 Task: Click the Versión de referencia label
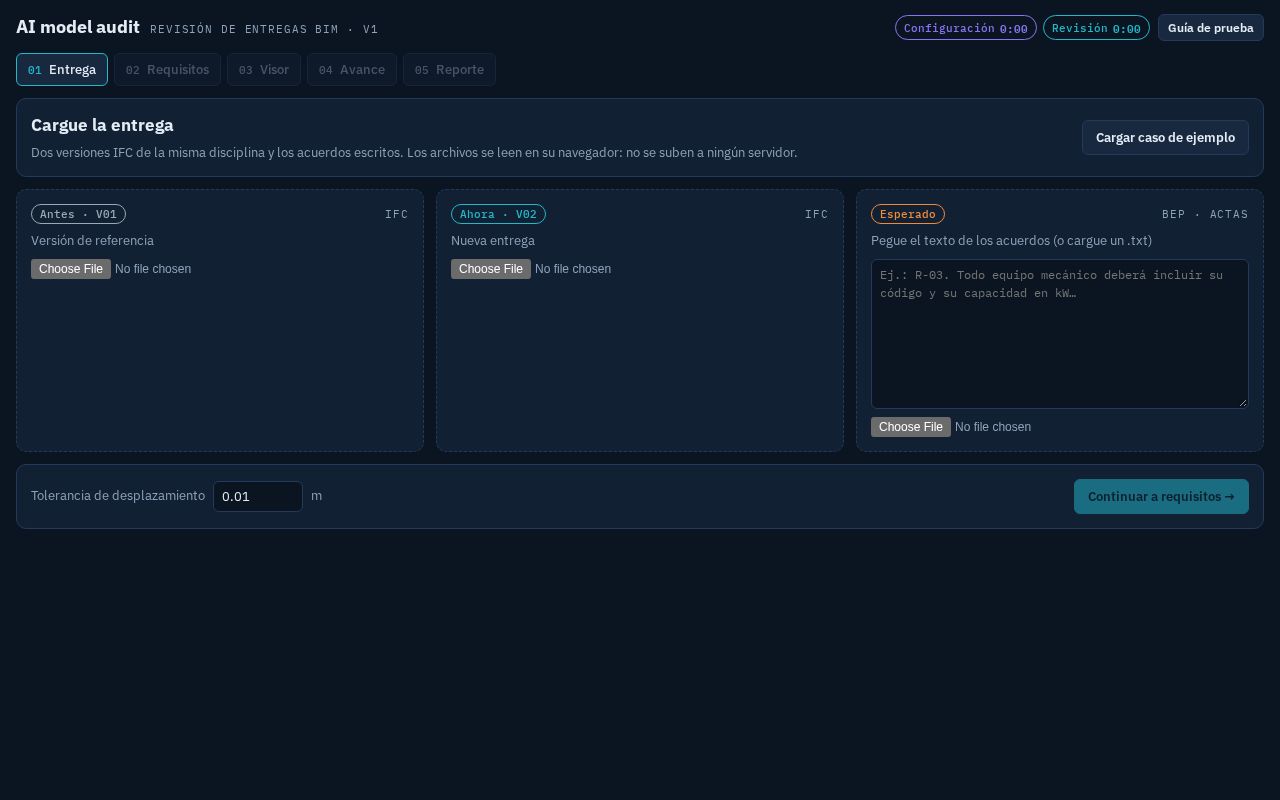[x=92, y=241]
